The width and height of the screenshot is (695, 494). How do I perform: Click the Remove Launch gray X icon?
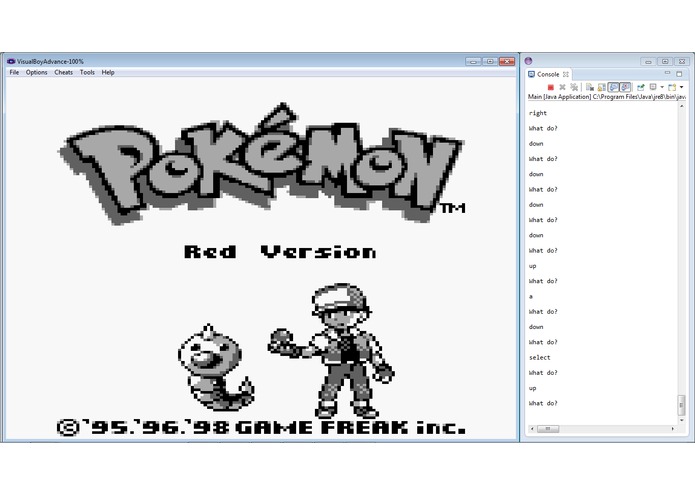tap(562, 87)
